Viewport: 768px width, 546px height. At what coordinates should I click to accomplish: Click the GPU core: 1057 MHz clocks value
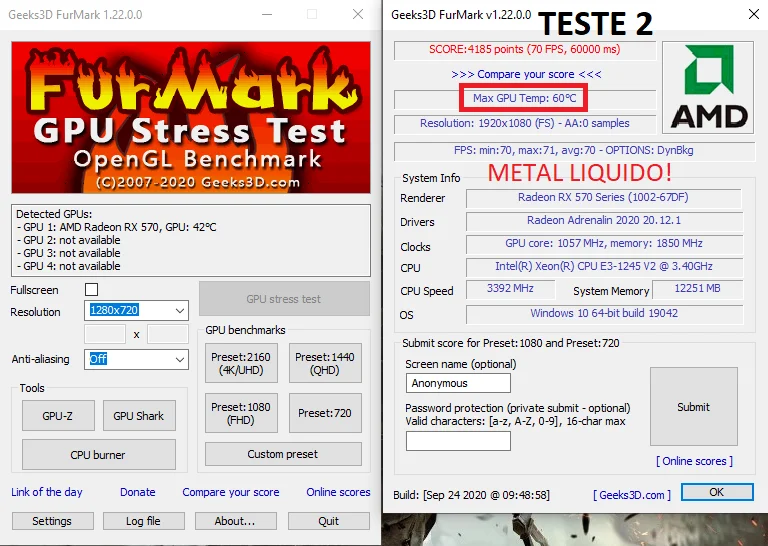tap(603, 243)
